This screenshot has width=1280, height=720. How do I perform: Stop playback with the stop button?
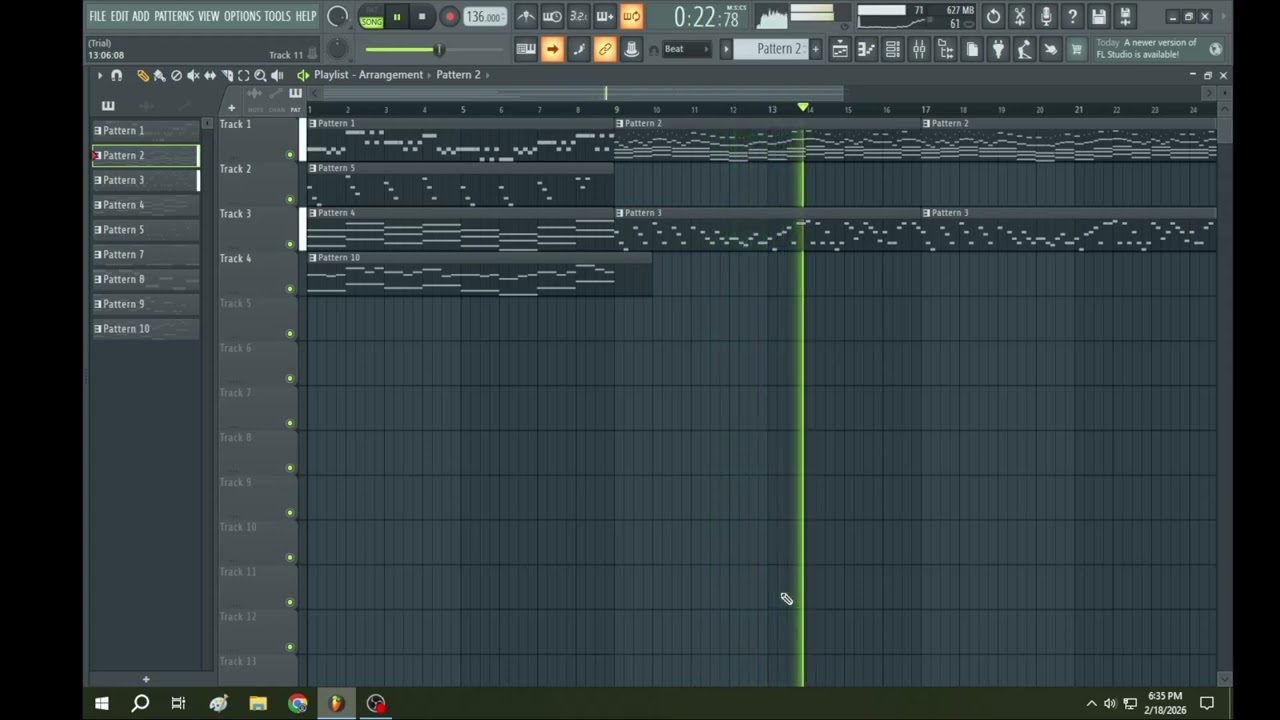(x=422, y=17)
